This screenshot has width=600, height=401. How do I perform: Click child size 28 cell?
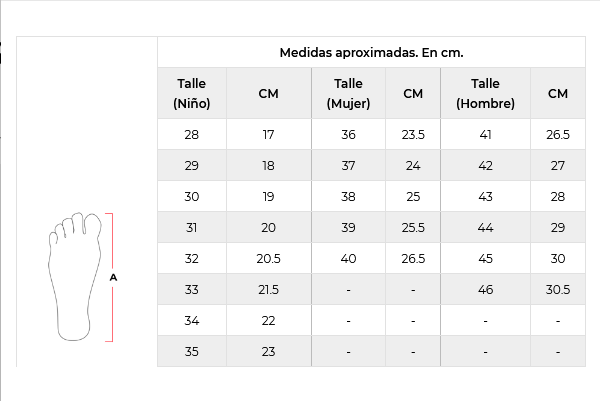[x=192, y=134]
